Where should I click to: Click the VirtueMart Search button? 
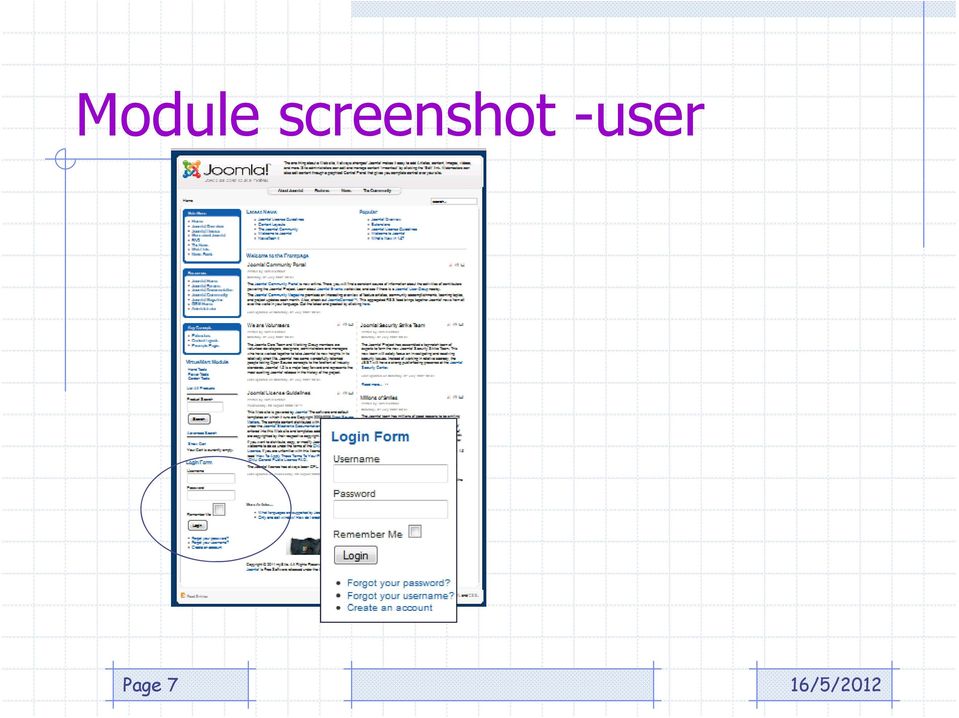click(x=199, y=419)
